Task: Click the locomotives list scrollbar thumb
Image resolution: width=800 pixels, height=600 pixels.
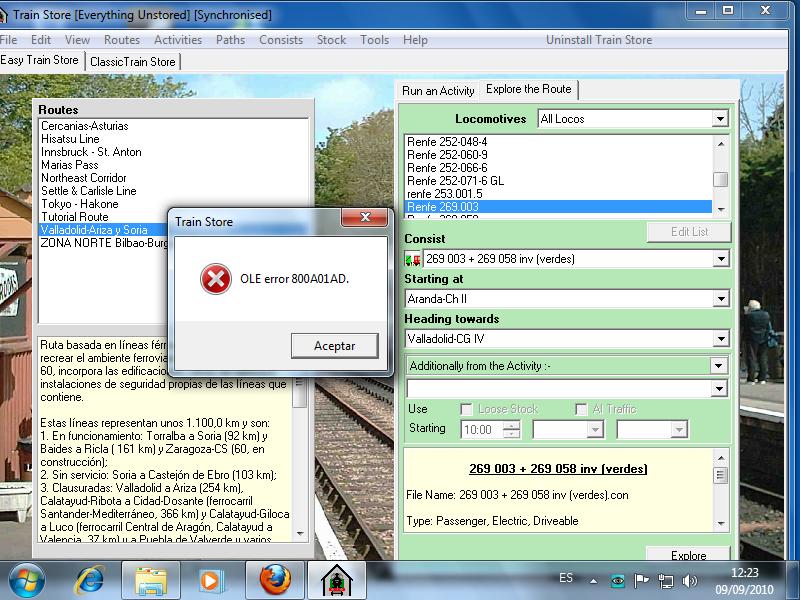Action: pyautogui.click(x=719, y=179)
